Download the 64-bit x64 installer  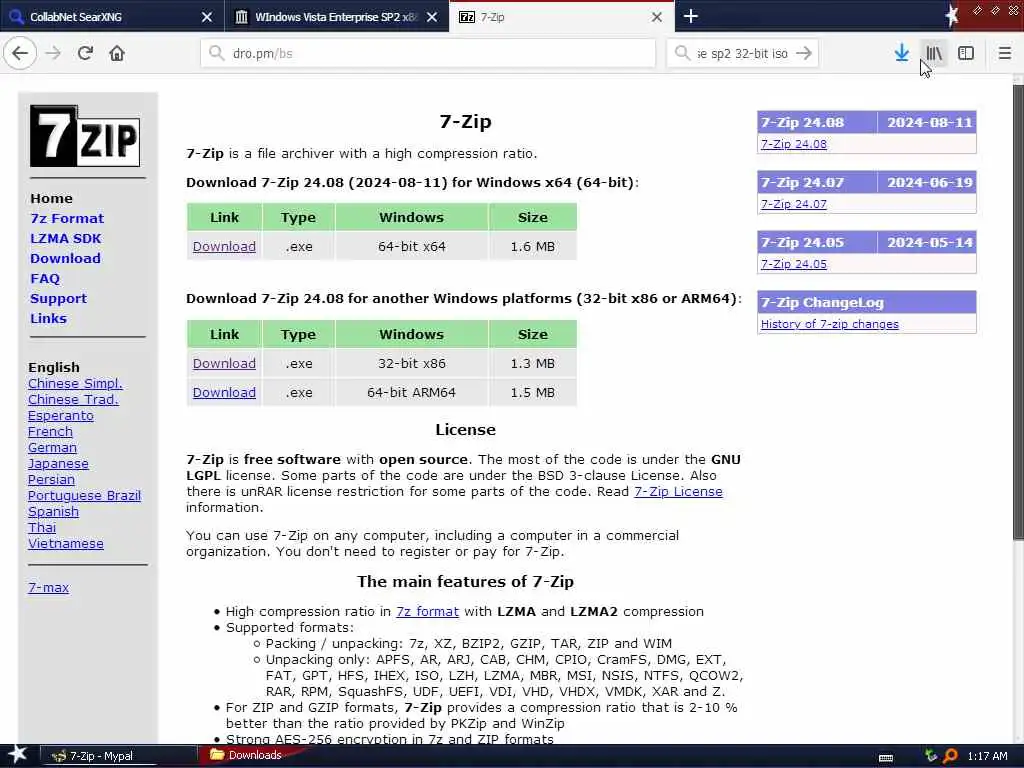click(x=224, y=246)
